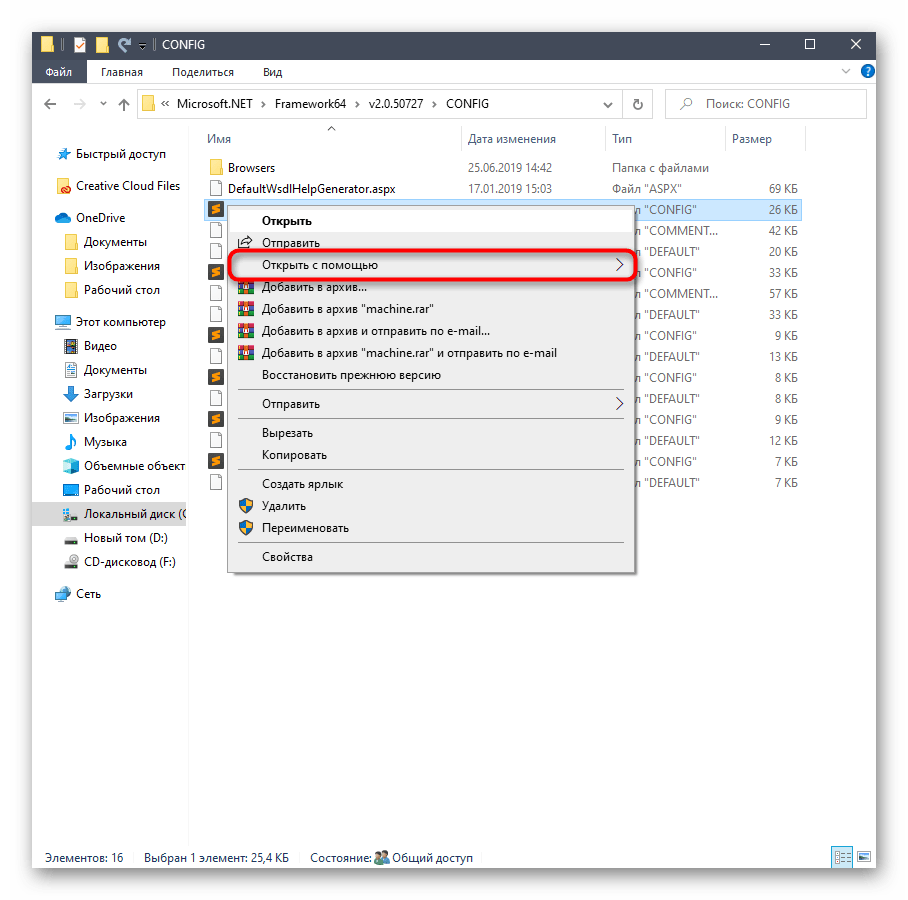Click the Browsers folder icon
The width and height of the screenshot is (908, 900).
point(215,168)
